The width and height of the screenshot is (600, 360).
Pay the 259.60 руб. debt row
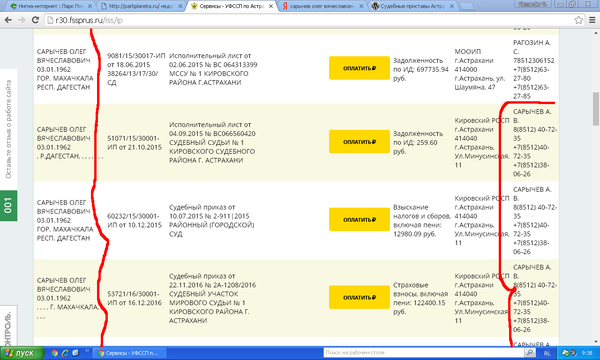tap(359, 142)
